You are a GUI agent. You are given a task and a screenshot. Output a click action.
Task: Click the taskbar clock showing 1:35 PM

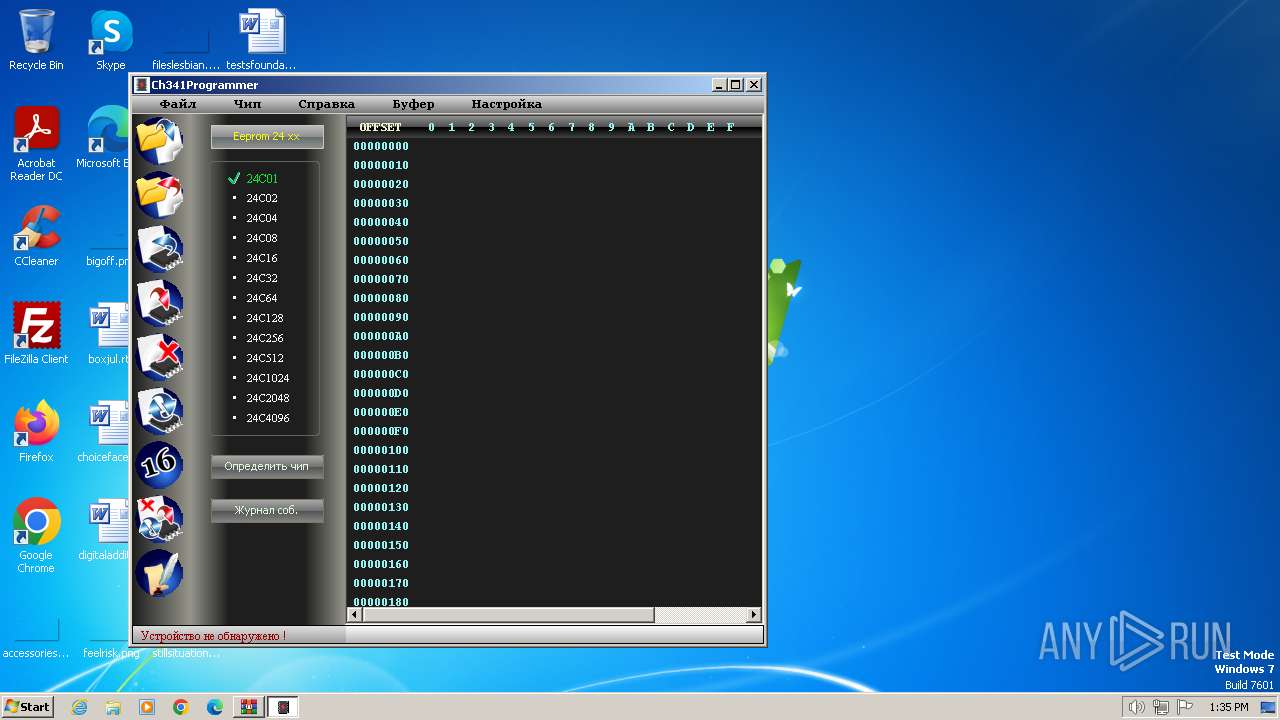[x=1228, y=707]
